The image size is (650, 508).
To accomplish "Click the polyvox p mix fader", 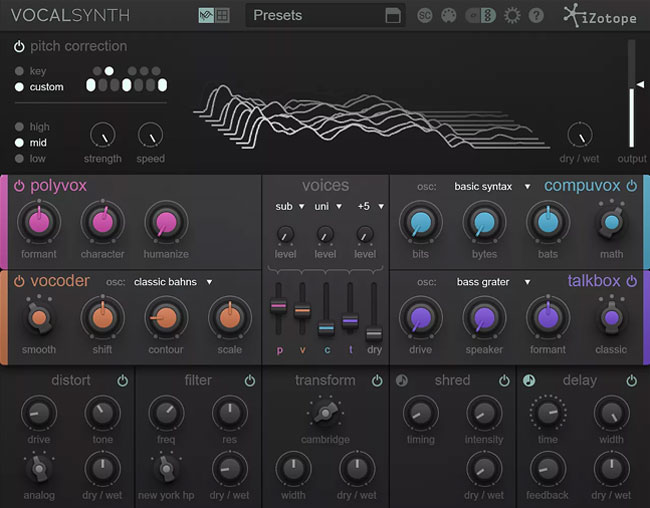I will [279, 306].
